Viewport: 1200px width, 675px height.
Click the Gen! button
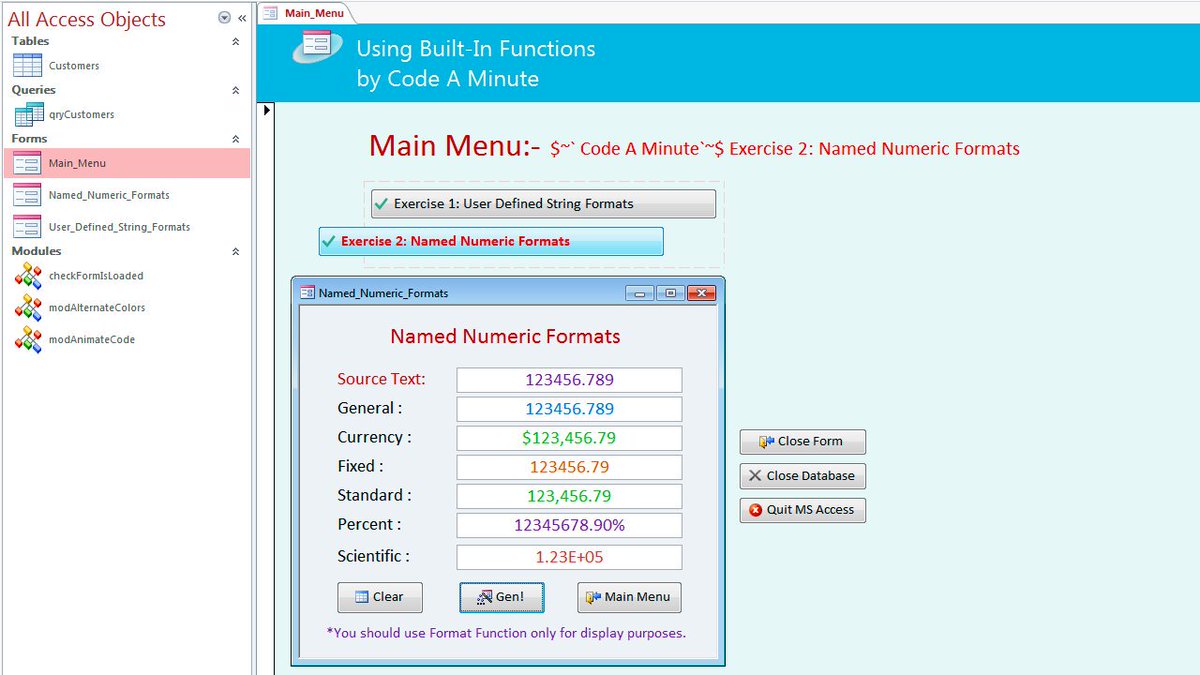502,597
